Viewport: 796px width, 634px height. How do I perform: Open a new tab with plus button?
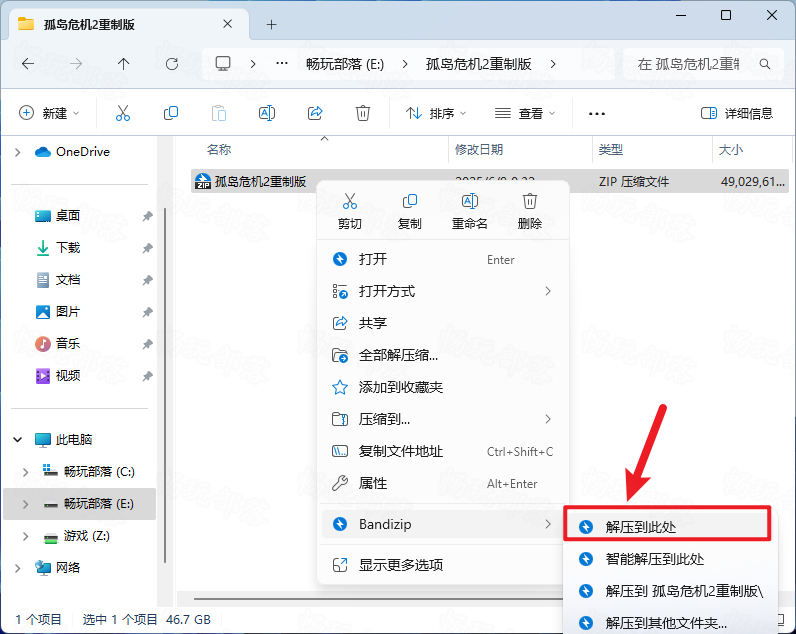pos(272,24)
